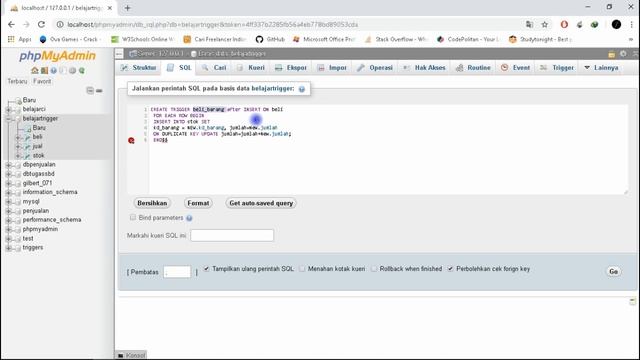Open the Kueri tab
The height and width of the screenshot is (360, 640).
[x=251, y=68]
